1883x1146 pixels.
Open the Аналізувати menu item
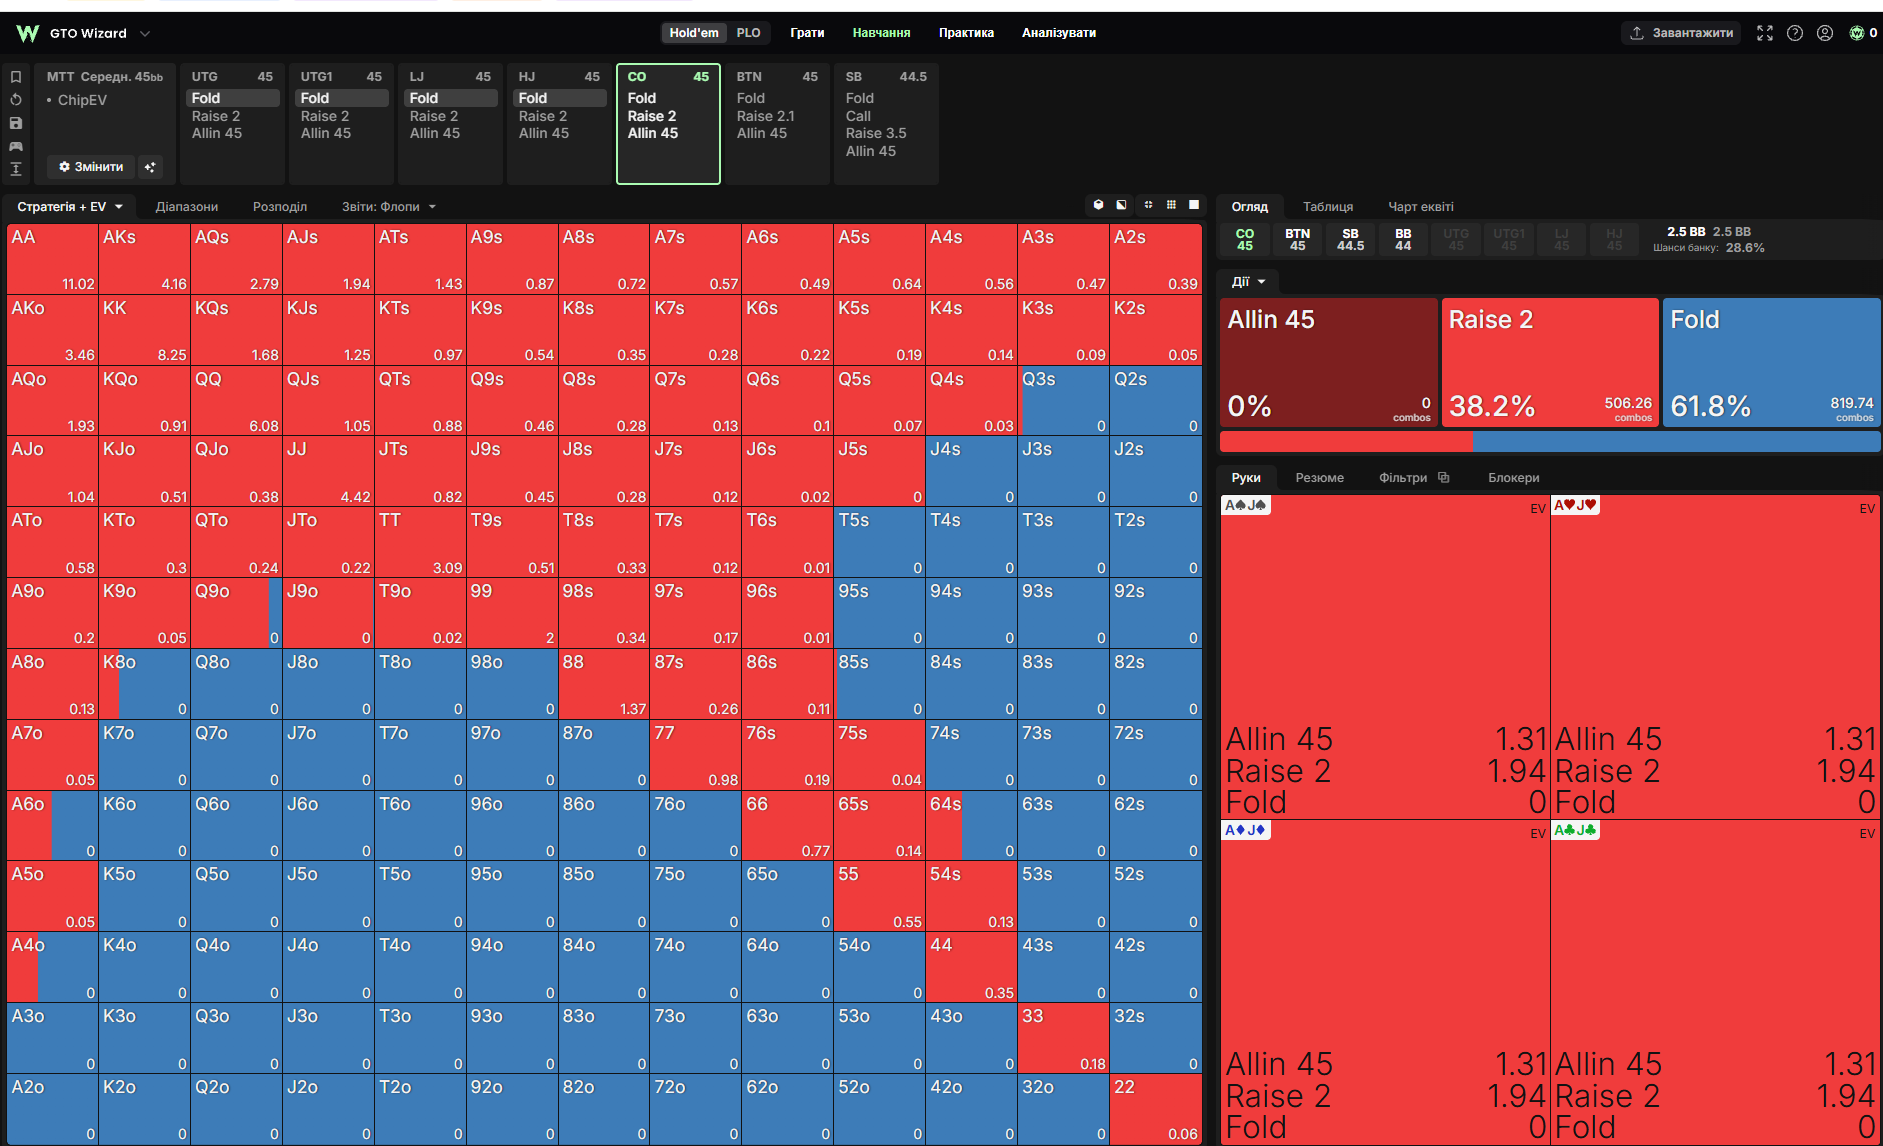click(1059, 33)
